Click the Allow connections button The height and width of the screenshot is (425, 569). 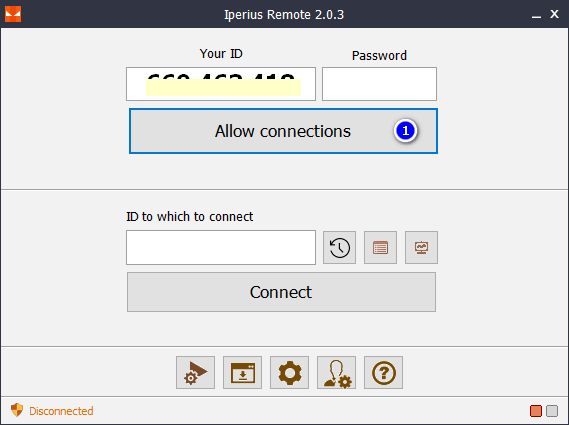click(283, 131)
